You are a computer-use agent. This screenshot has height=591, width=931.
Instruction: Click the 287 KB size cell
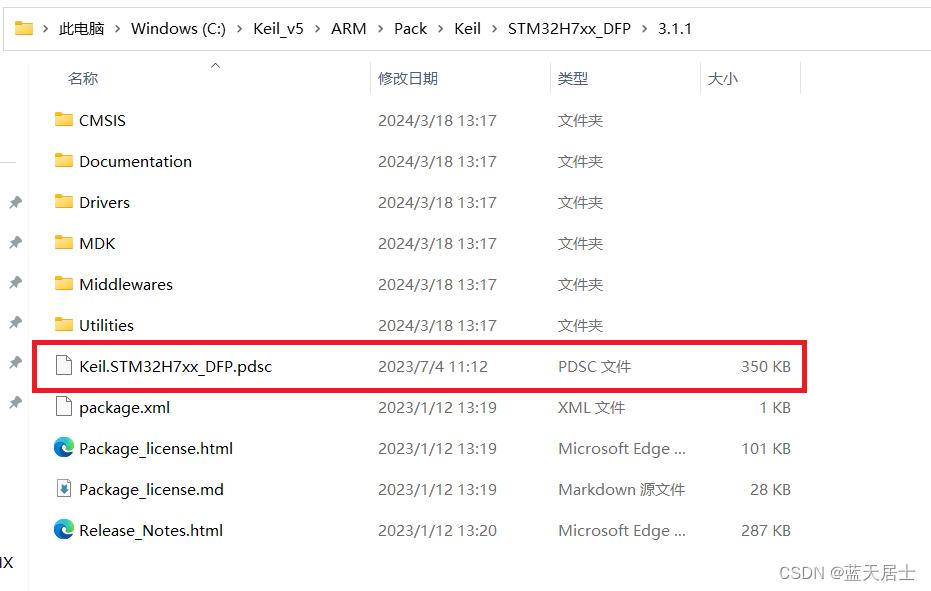pos(766,530)
